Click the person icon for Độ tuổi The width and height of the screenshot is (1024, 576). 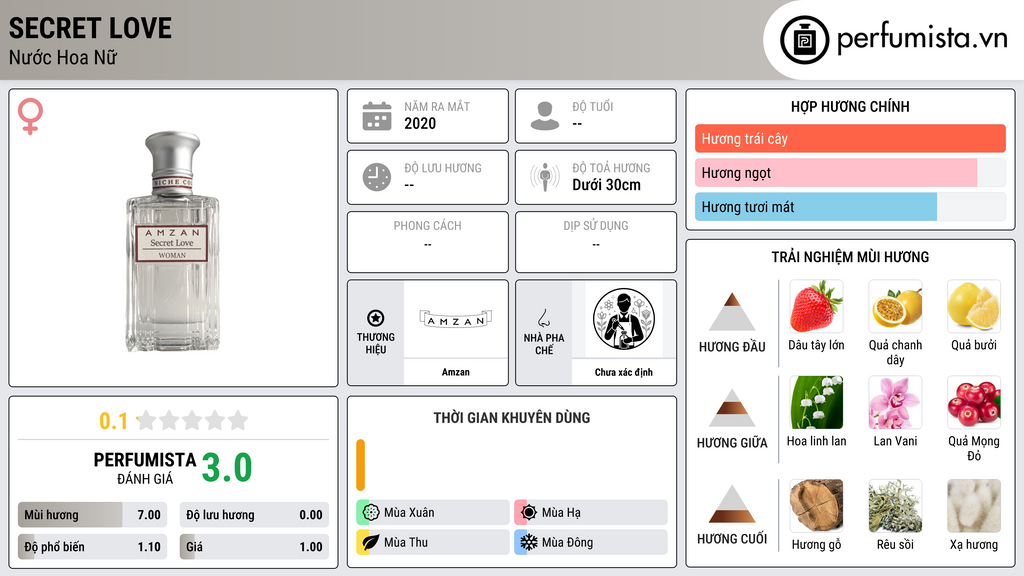545,116
